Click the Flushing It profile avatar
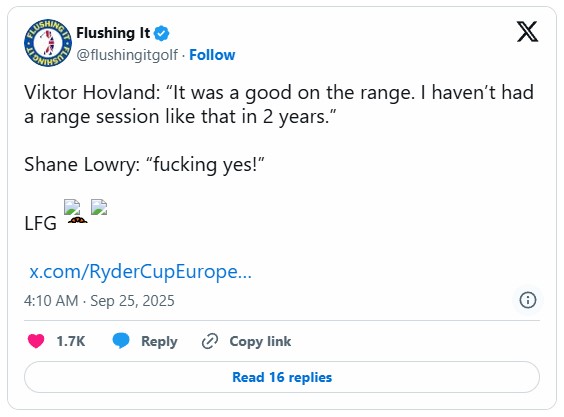The width and height of the screenshot is (564, 417). click(x=48, y=43)
